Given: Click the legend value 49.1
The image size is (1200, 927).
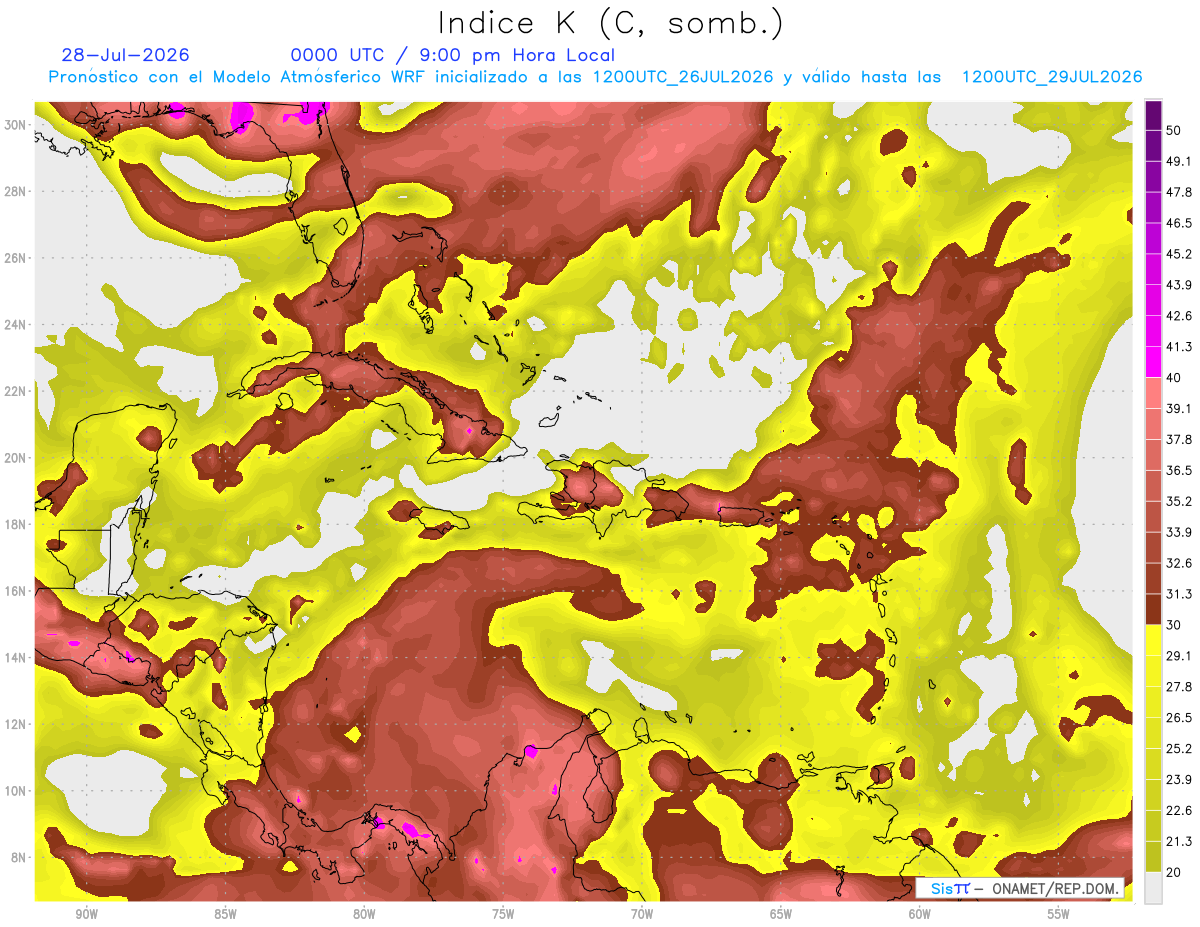Looking at the screenshot, I should pyautogui.click(x=1179, y=162).
